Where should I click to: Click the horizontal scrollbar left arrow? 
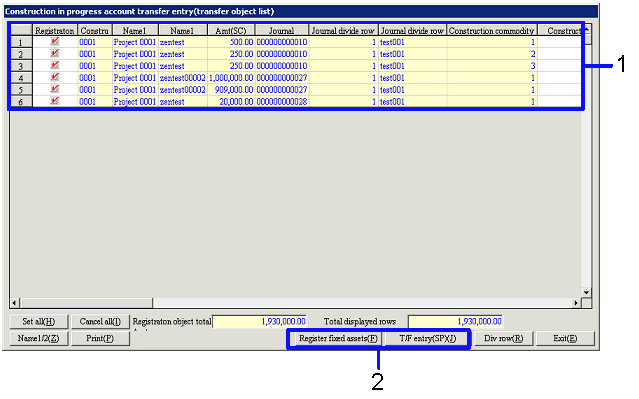click(15, 303)
